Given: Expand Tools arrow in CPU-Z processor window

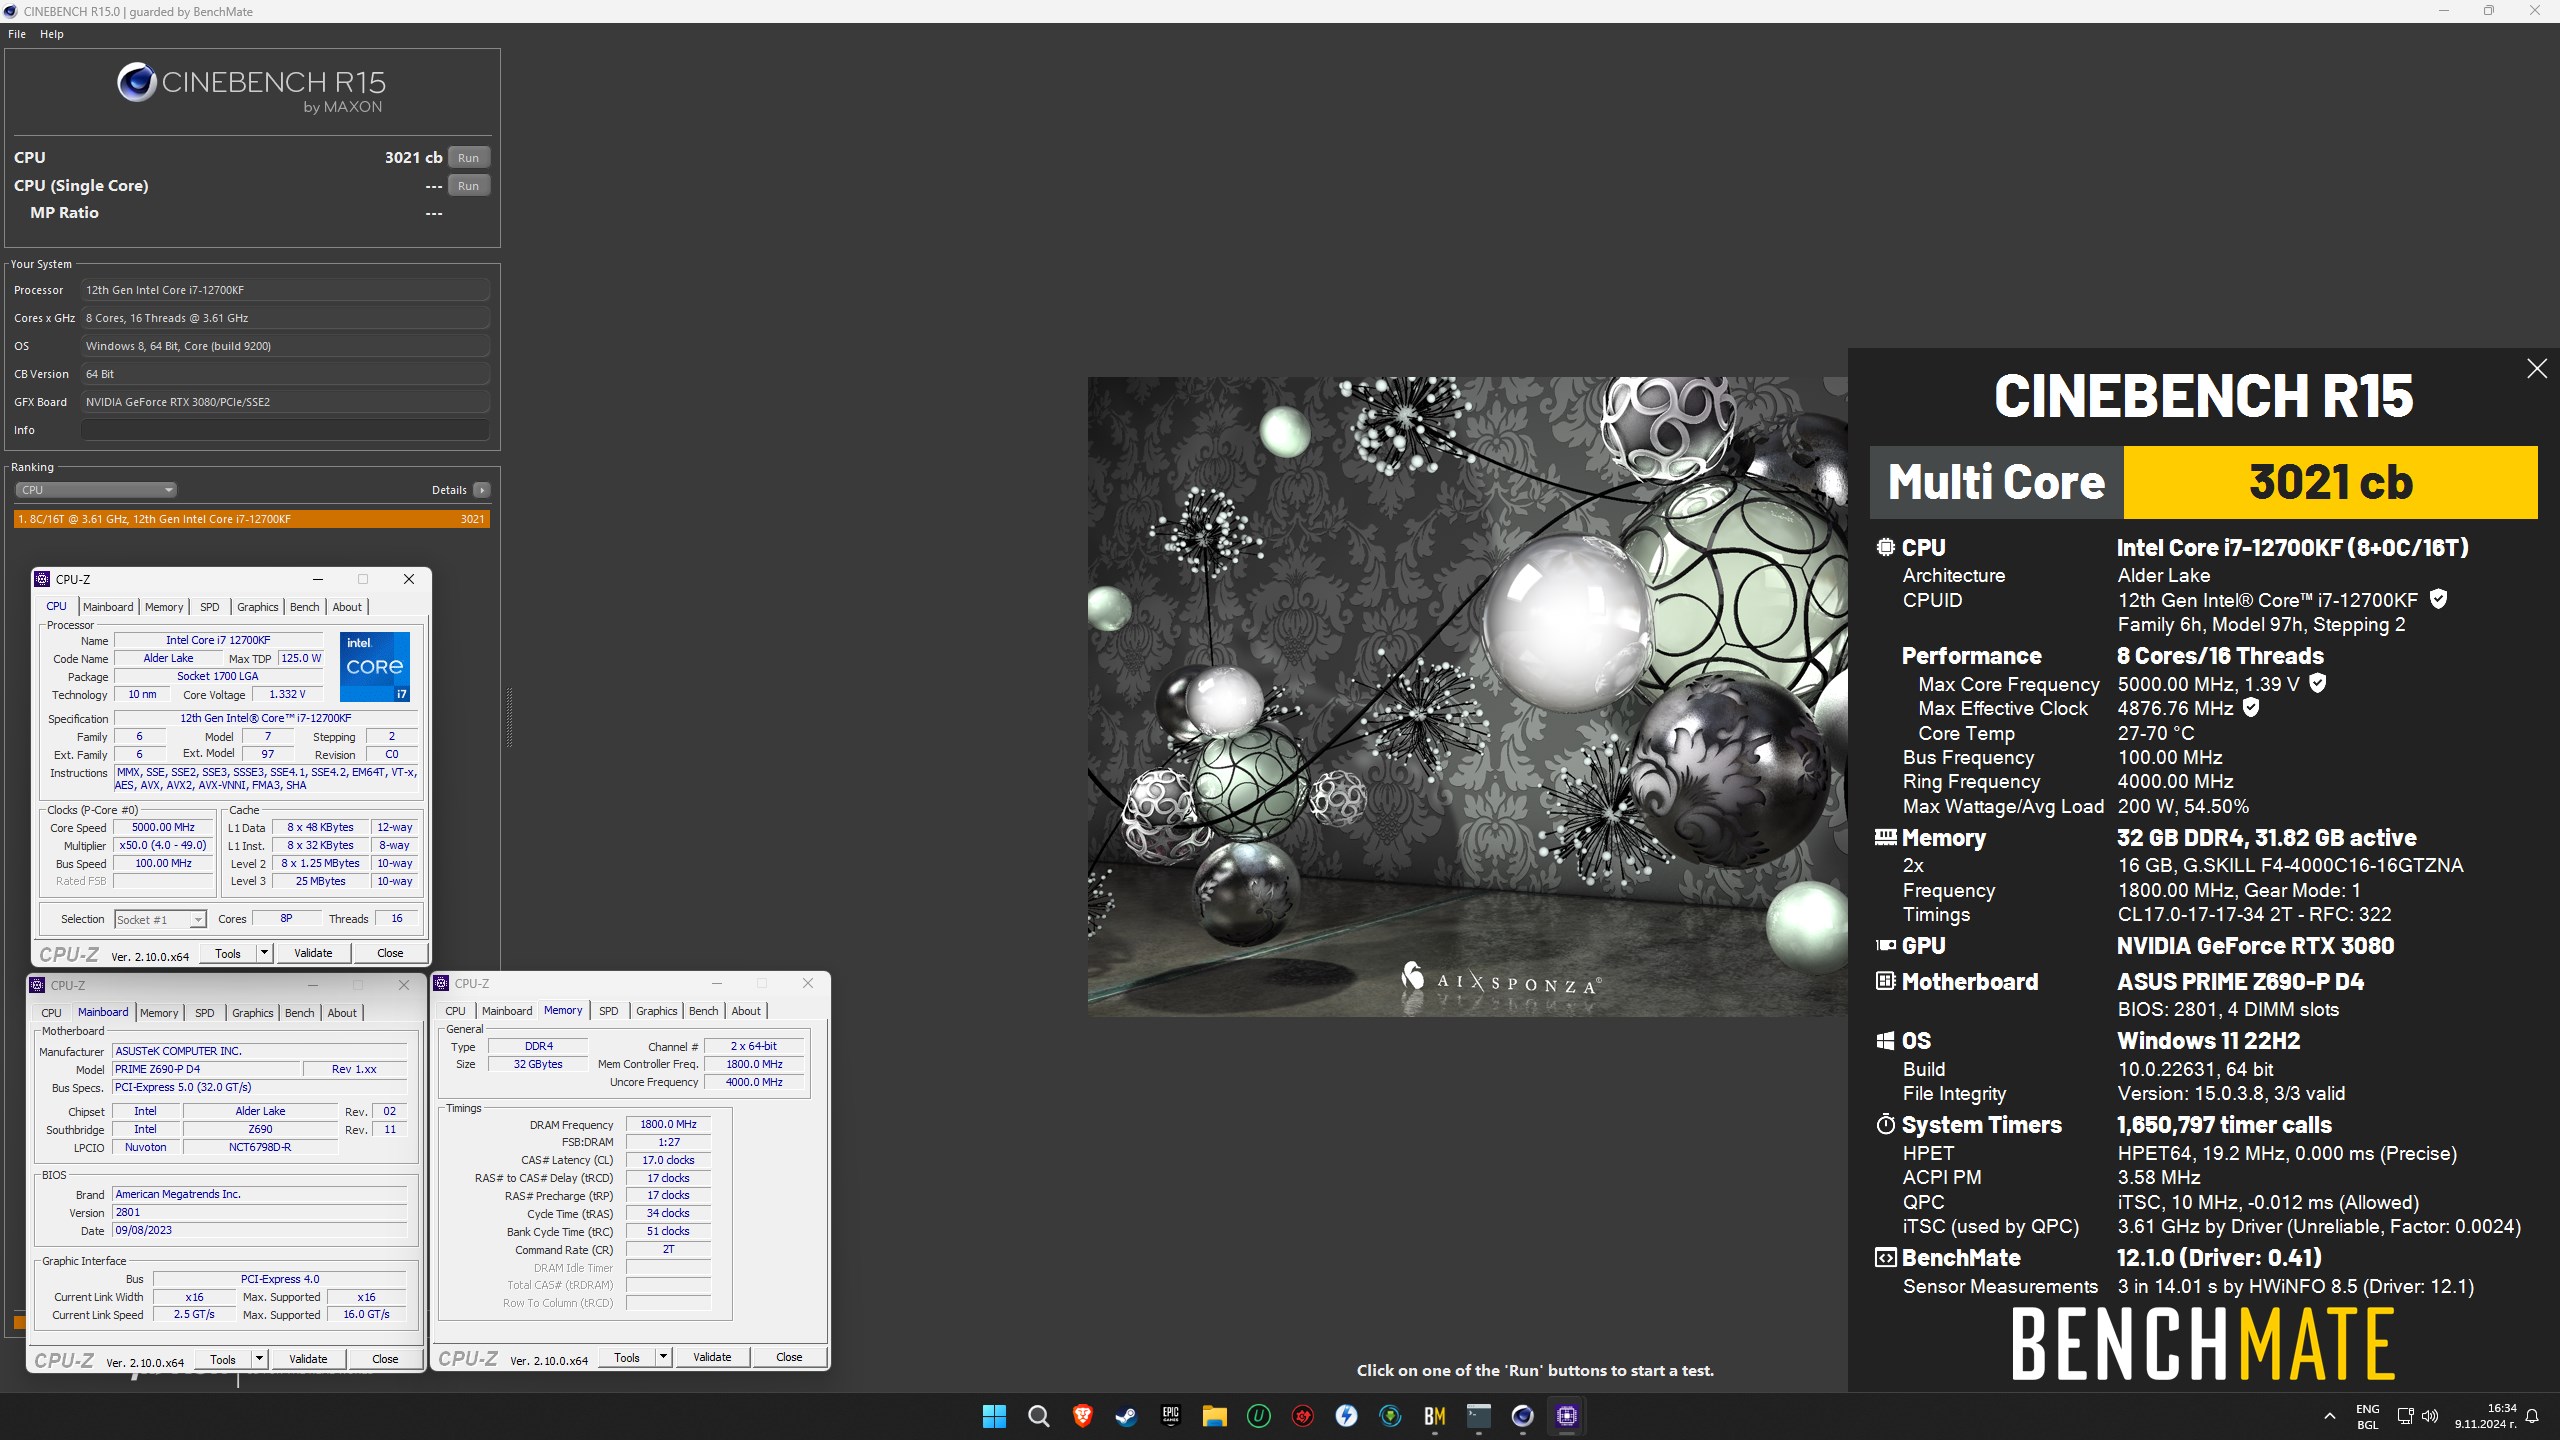Looking at the screenshot, I should [x=265, y=953].
